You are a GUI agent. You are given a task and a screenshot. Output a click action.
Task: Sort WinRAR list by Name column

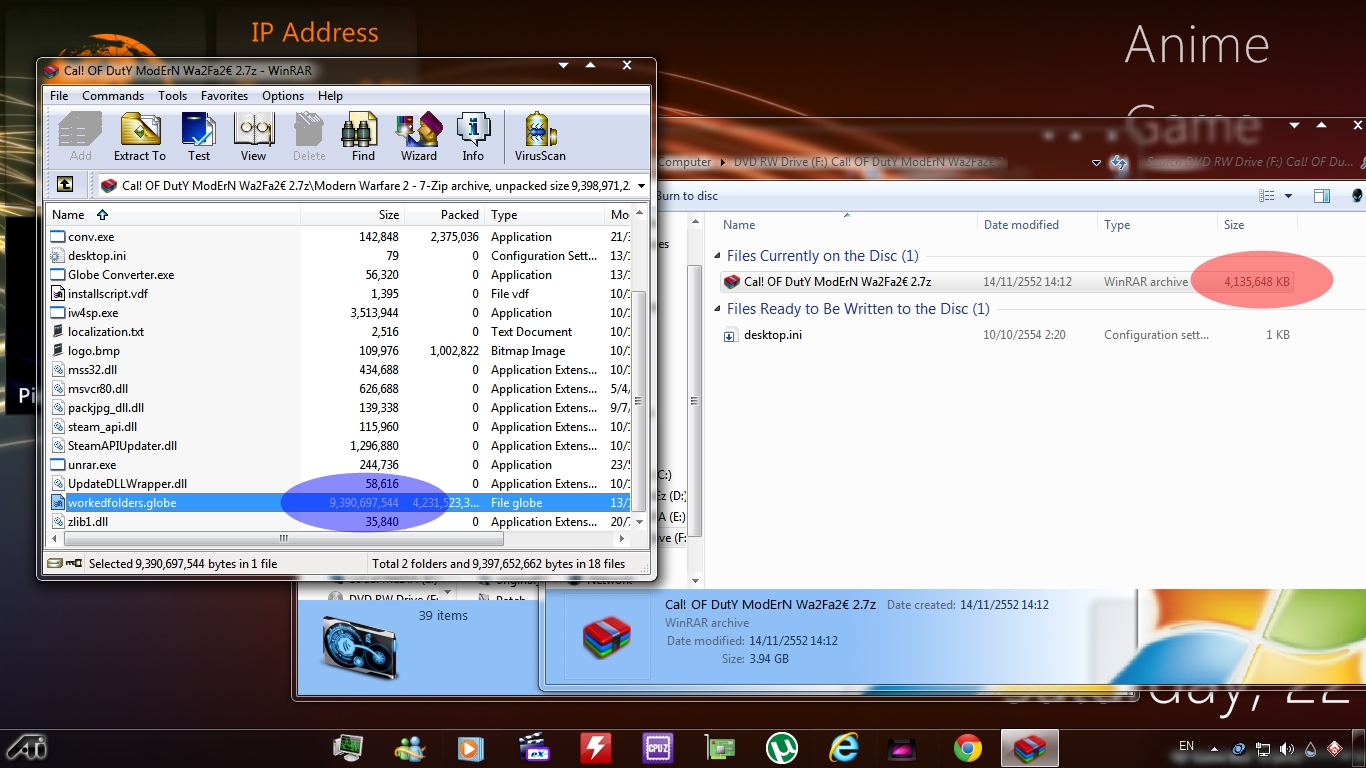173,215
